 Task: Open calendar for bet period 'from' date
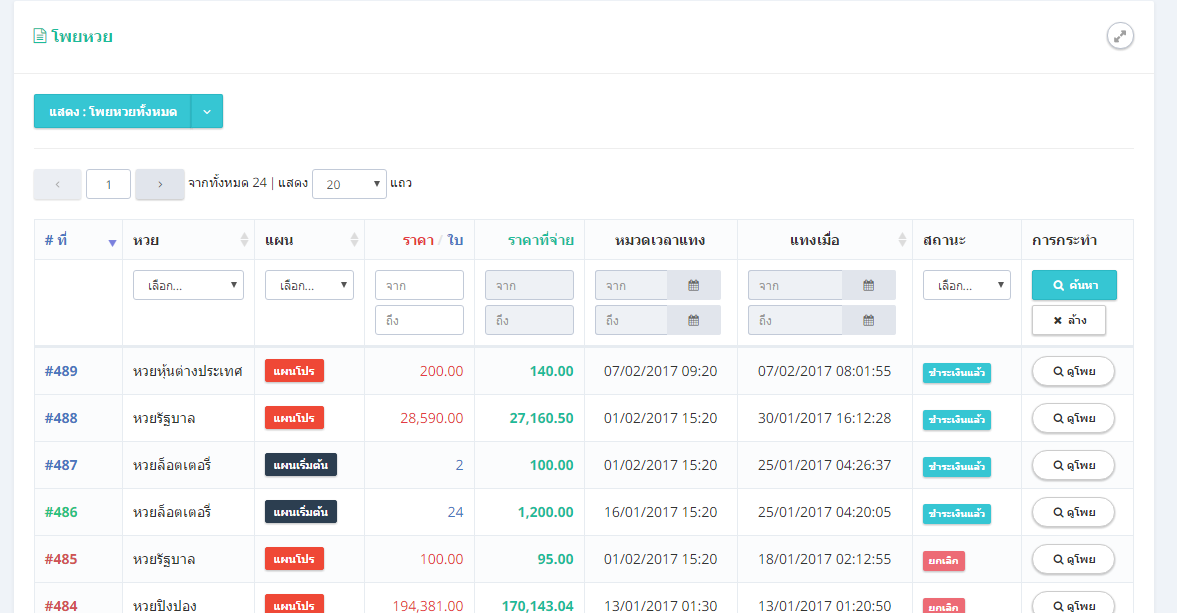(694, 285)
